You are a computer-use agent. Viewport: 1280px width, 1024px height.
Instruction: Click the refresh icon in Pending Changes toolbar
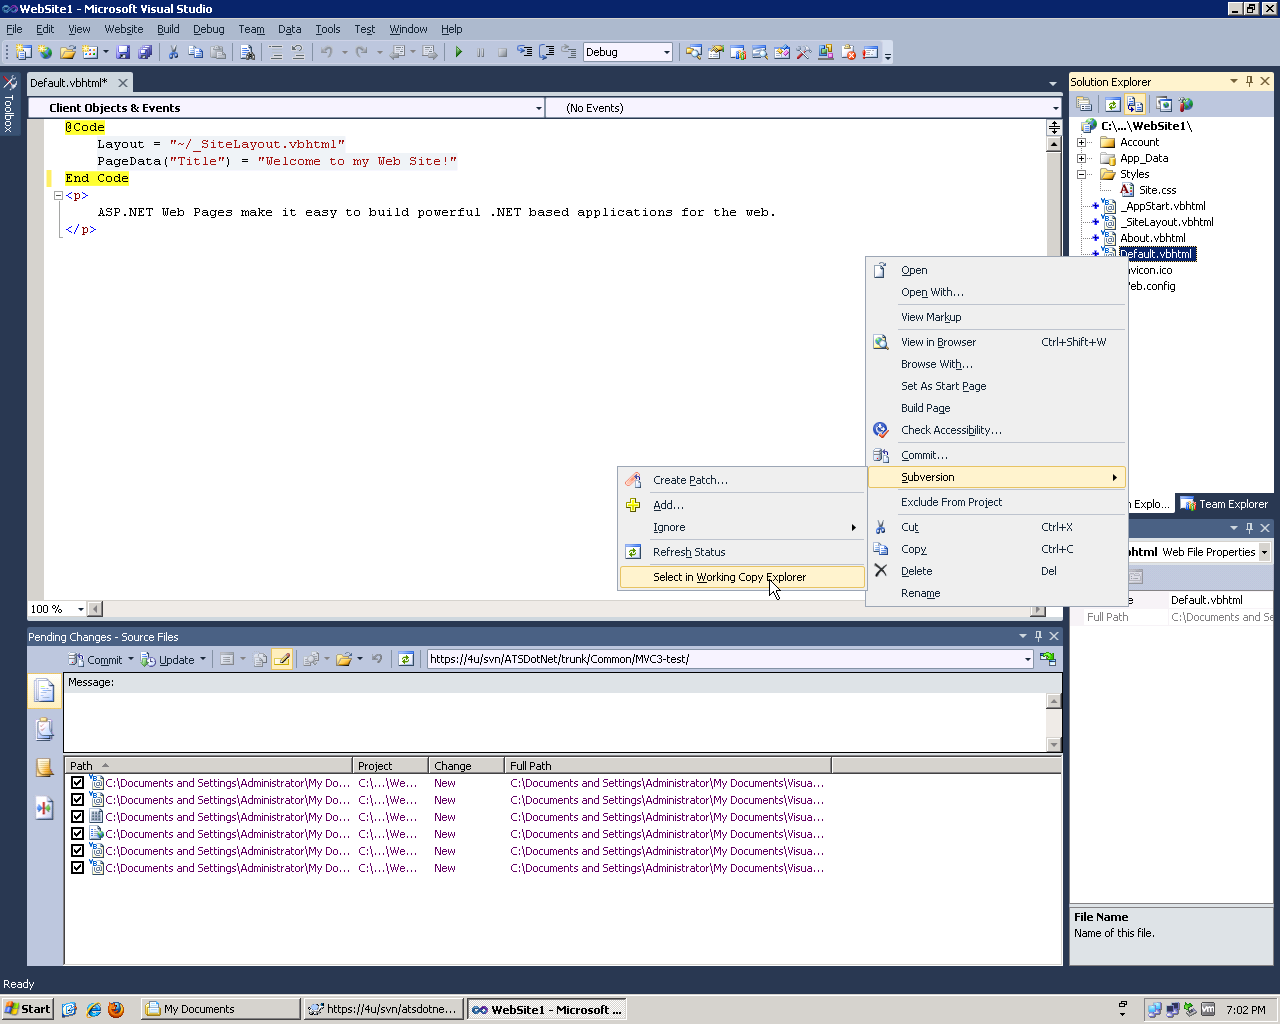click(405, 659)
